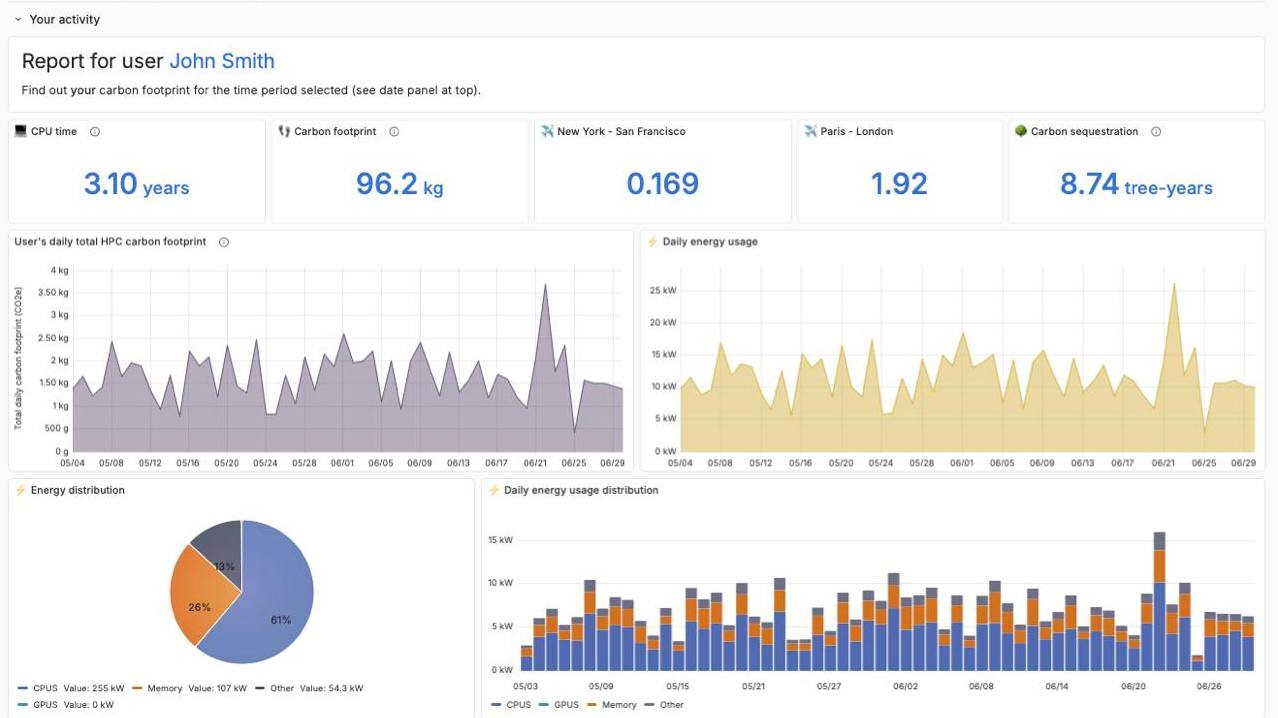Click the footprints icon beside Carbon footprint
The height and width of the screenshot is (718, 1278).
(284, 131)
